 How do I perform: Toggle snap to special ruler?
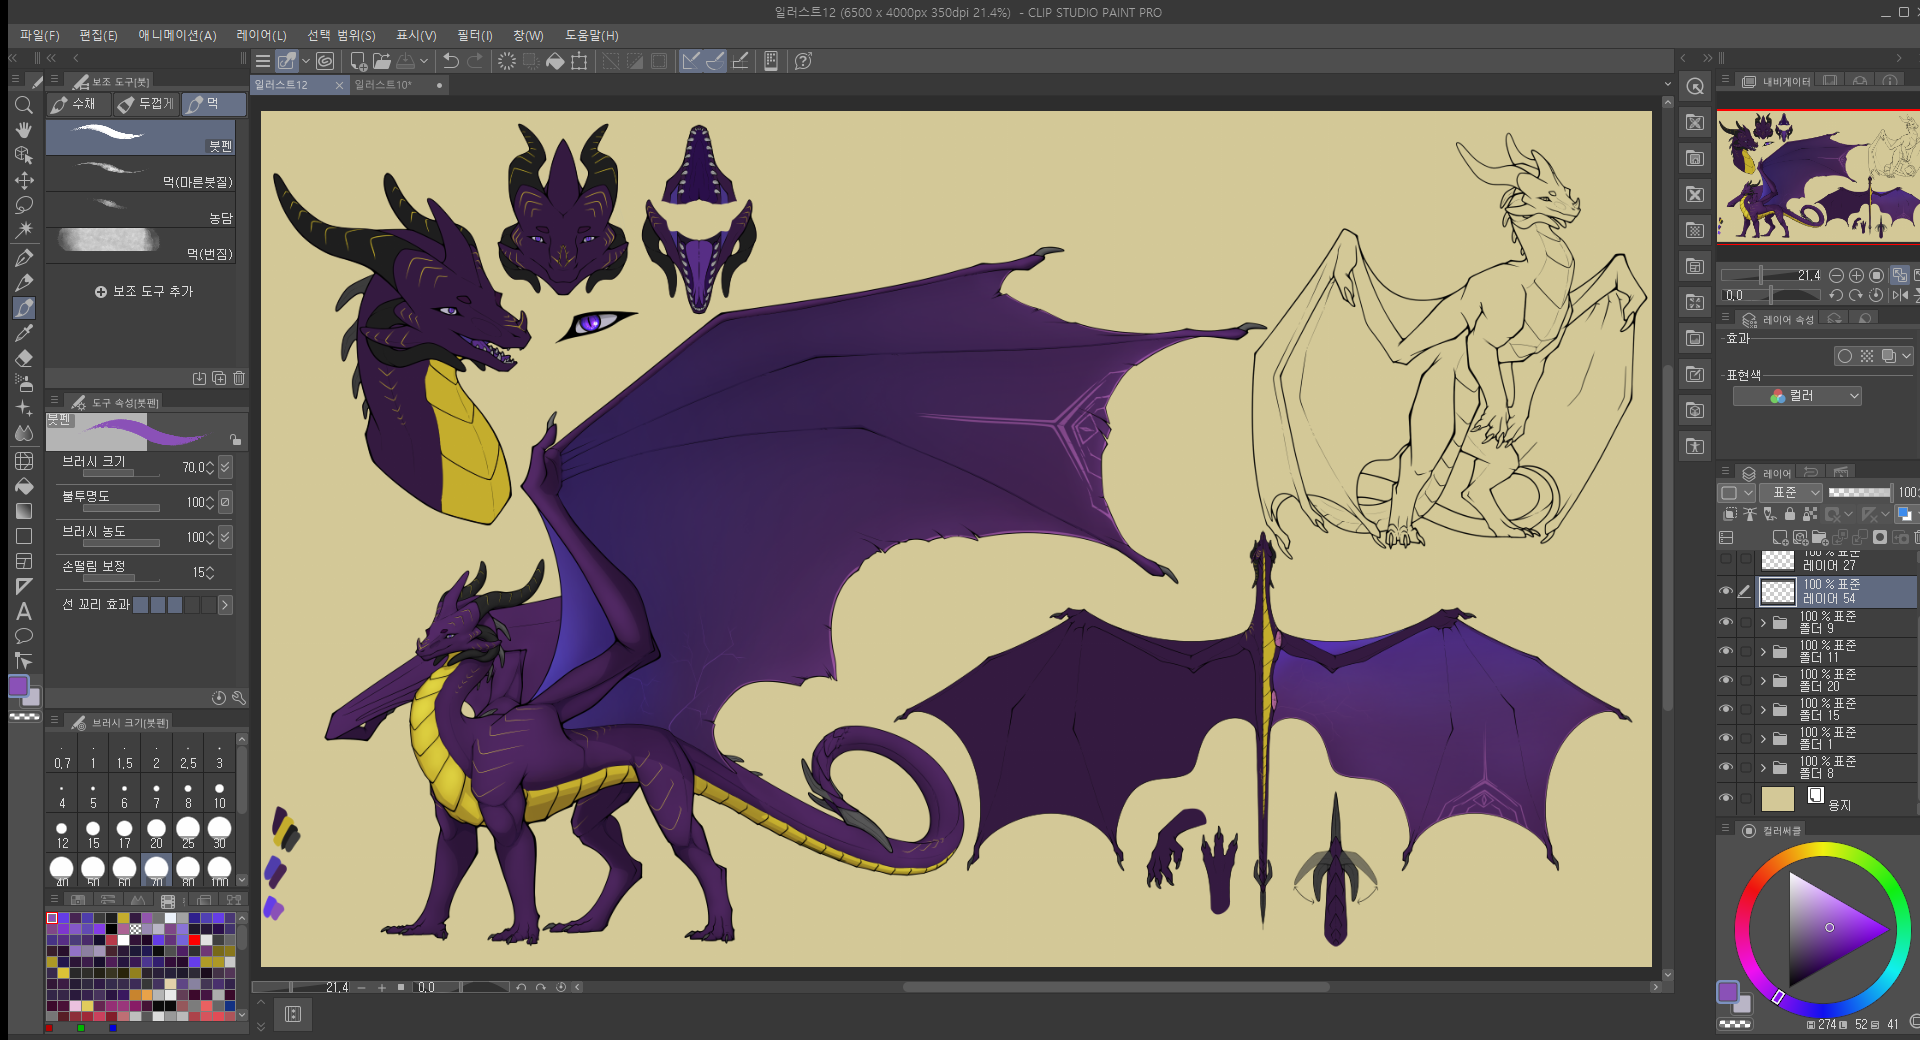[x=715, y=61]
